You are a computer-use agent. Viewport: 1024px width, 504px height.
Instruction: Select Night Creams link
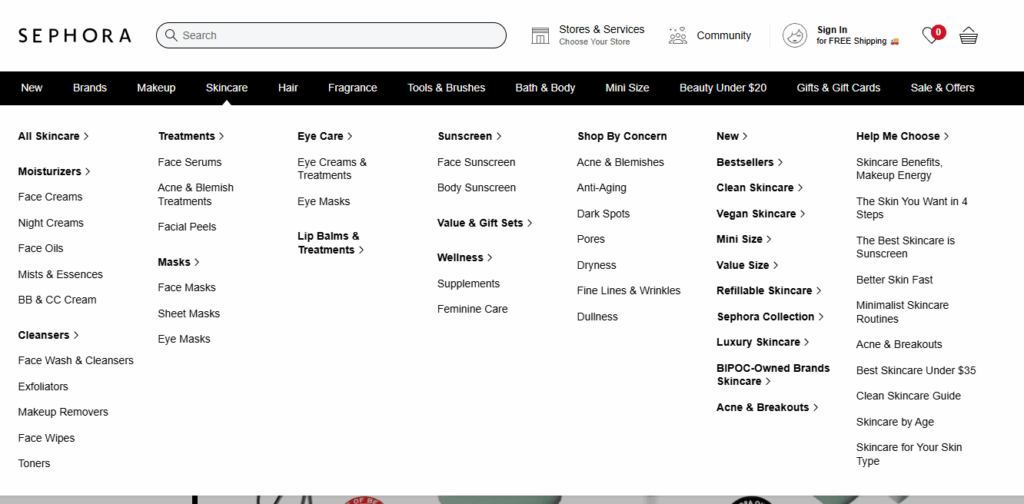(x=51, y=223)
